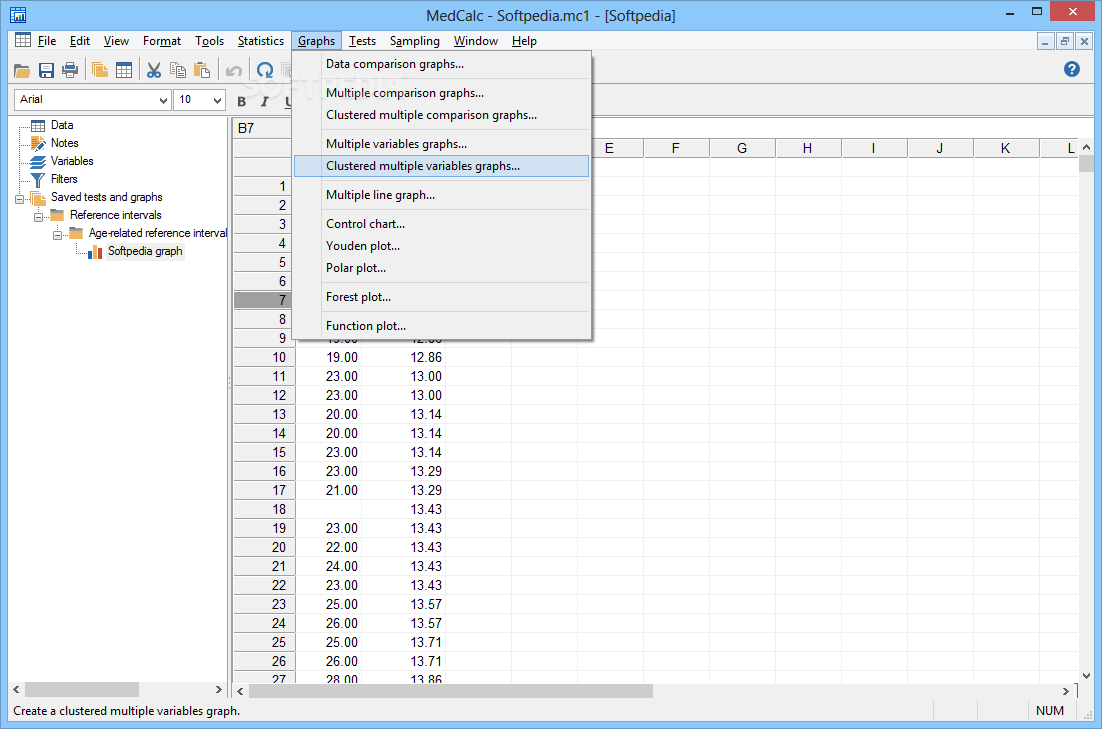Select Age-related reference interval tree item
Screen dimensions: 1102x729
click(x=157, y=233)
